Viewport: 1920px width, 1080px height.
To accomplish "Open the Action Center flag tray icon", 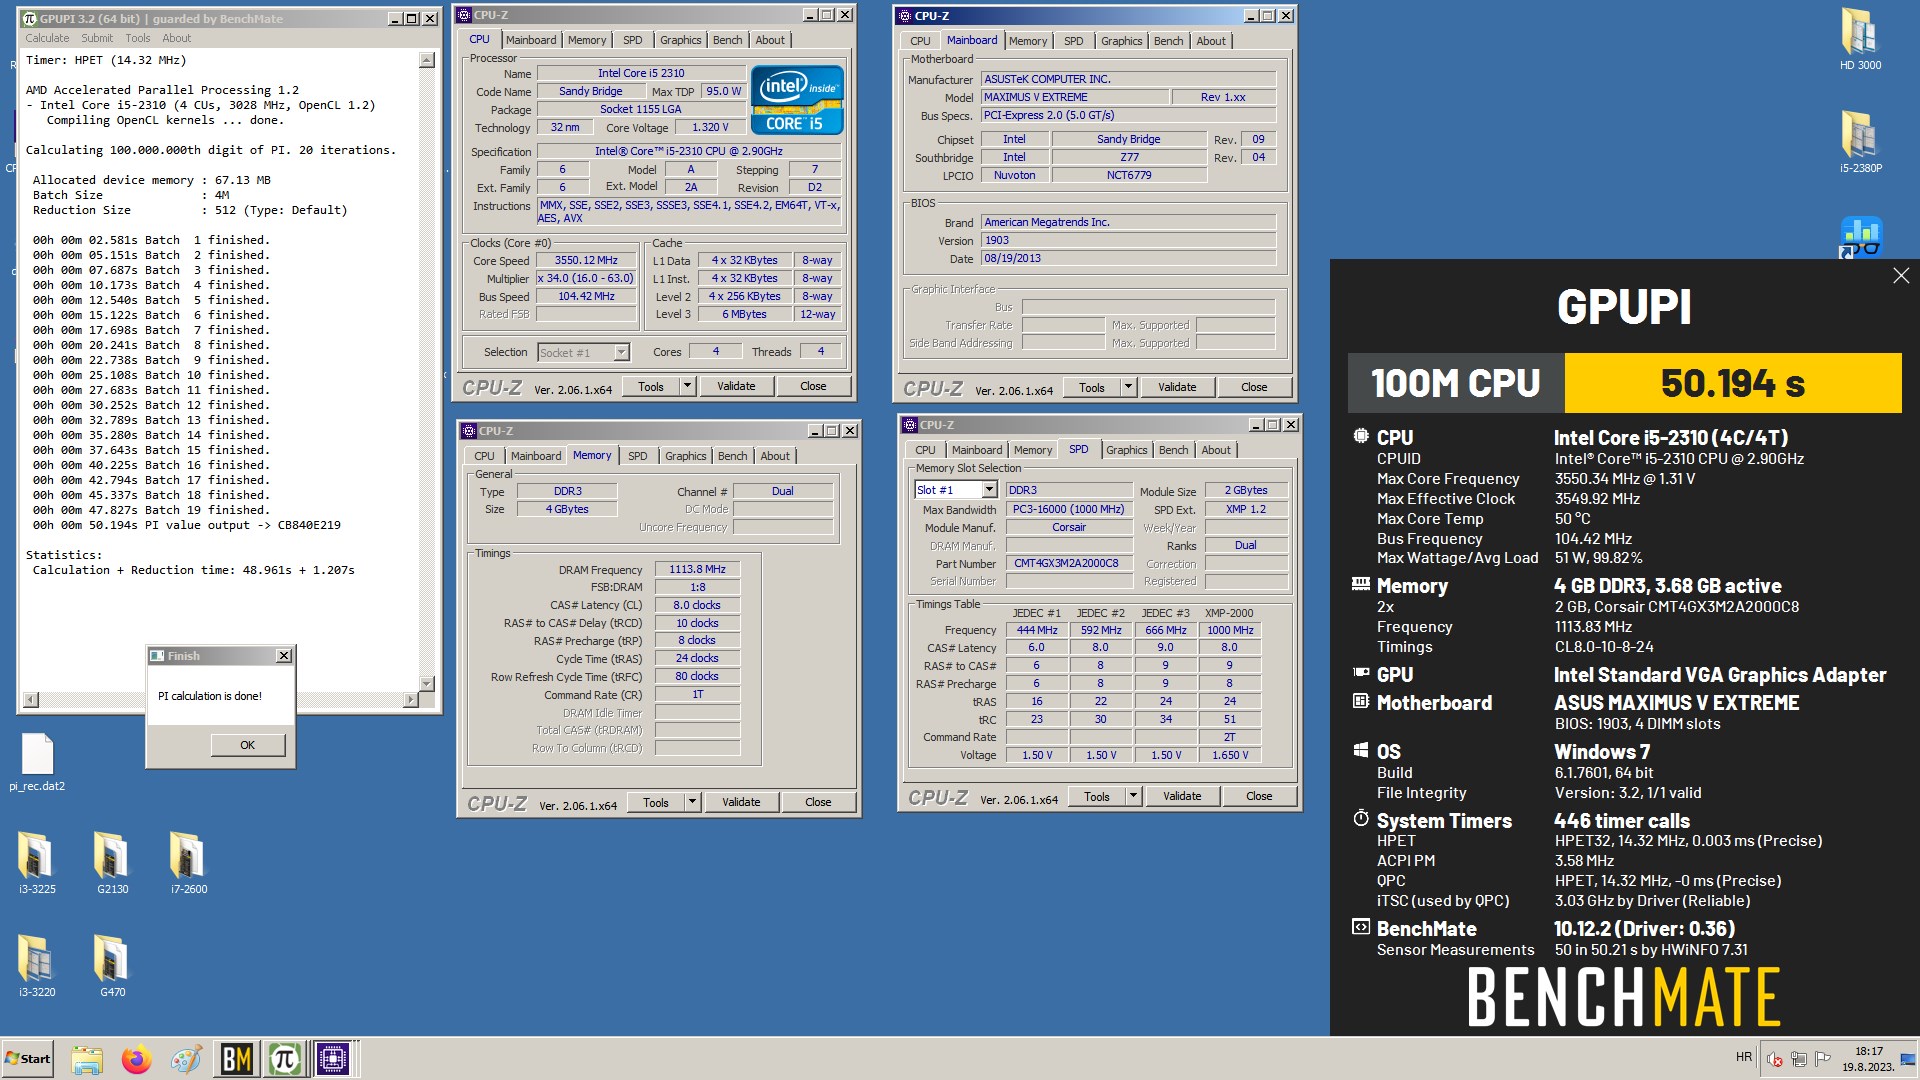I will click(x=1822, y=1059).
